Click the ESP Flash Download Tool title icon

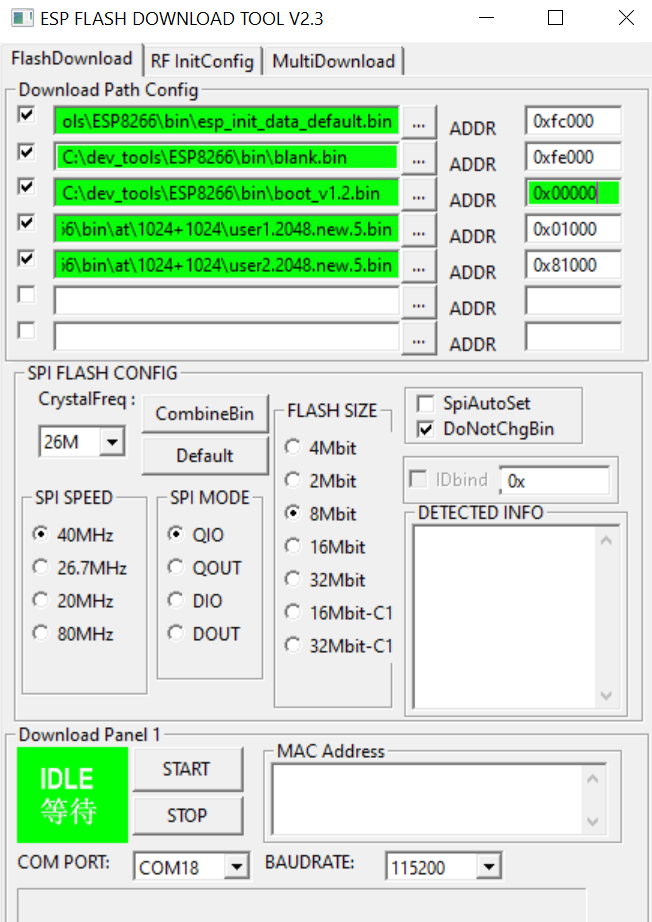coord(22,18)
